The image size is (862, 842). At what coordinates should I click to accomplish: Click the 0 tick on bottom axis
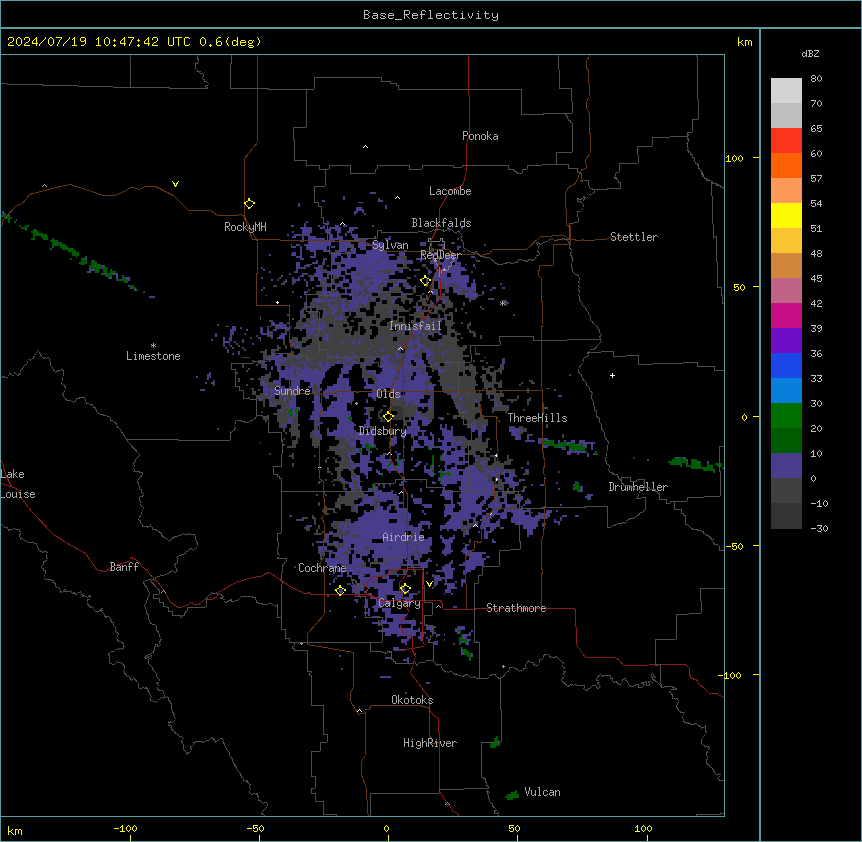pyautogui.click(x=386, y=828)
